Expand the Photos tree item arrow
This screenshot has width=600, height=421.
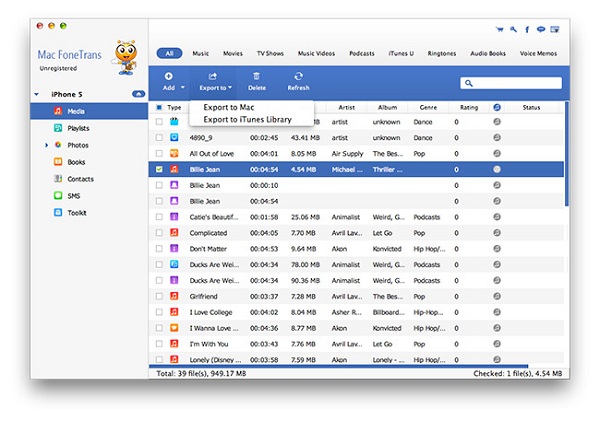46,145
